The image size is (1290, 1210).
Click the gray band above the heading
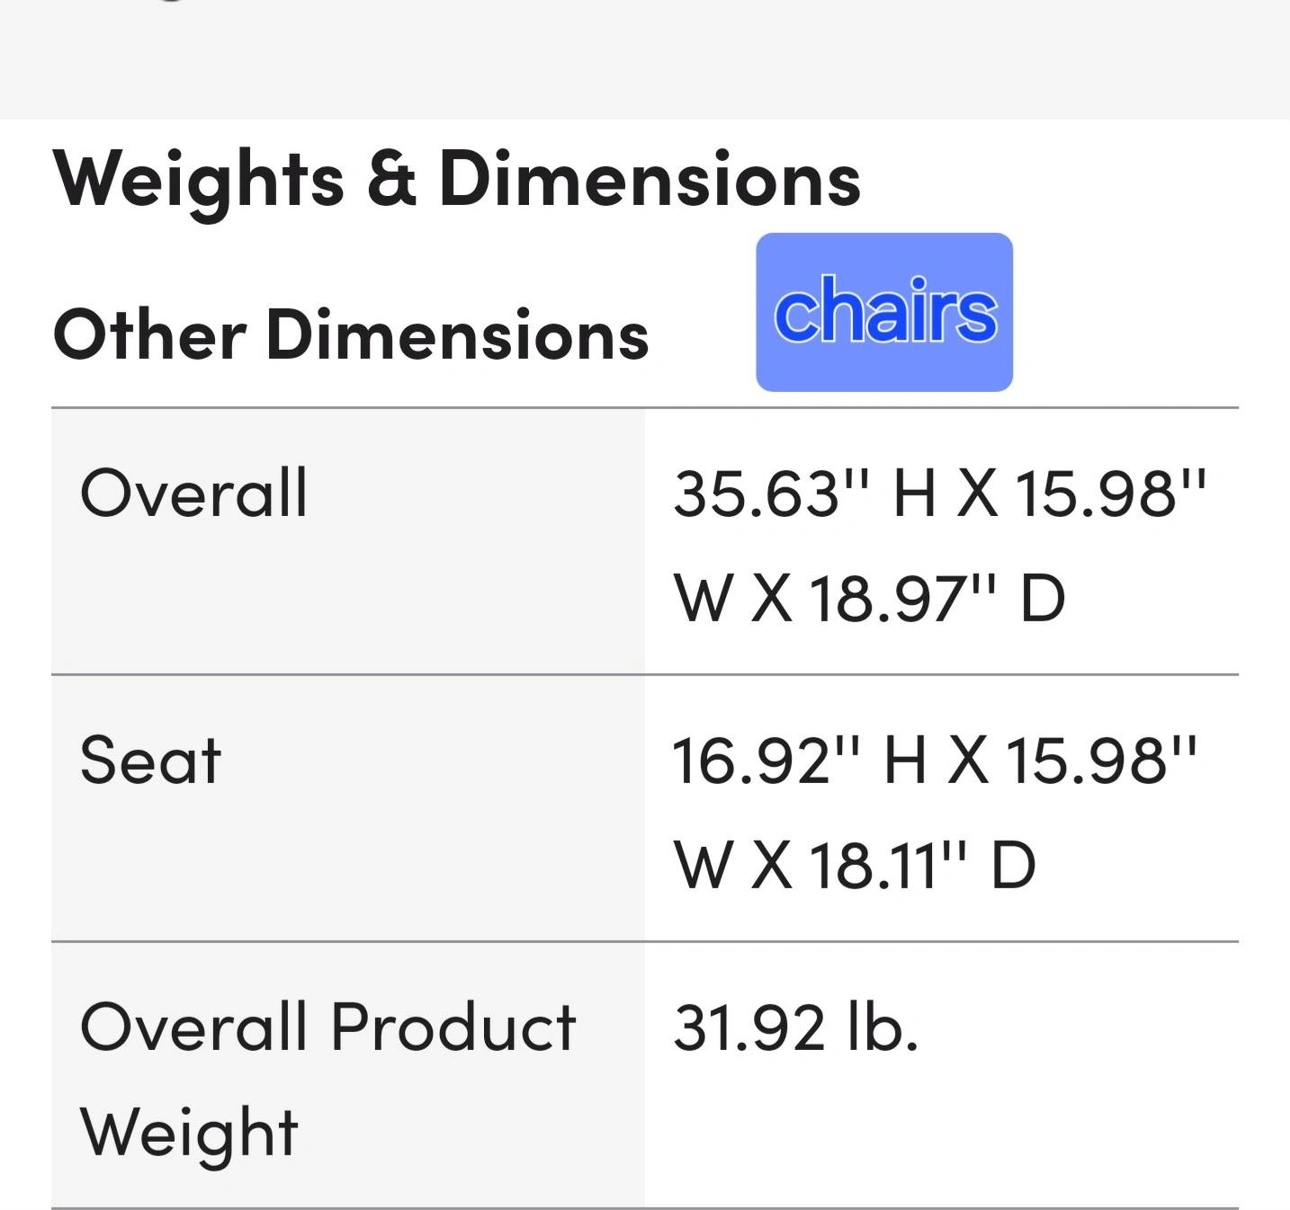pyautogui.click(x=645, y=59)
